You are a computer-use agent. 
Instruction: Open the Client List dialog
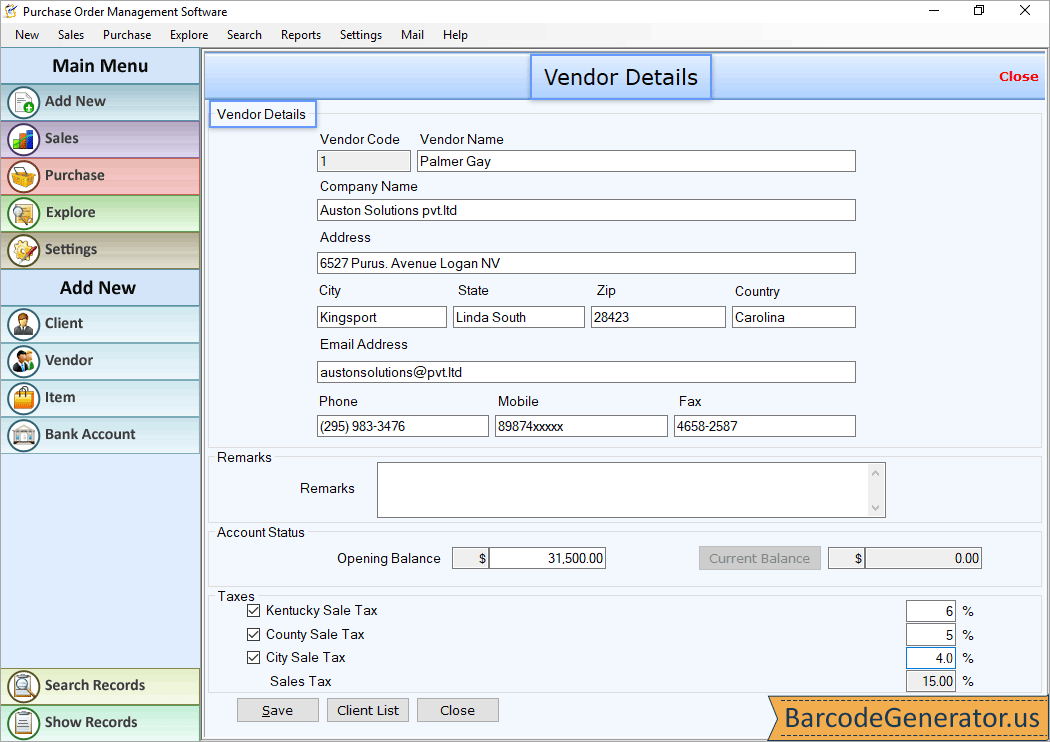click(367, 709)
